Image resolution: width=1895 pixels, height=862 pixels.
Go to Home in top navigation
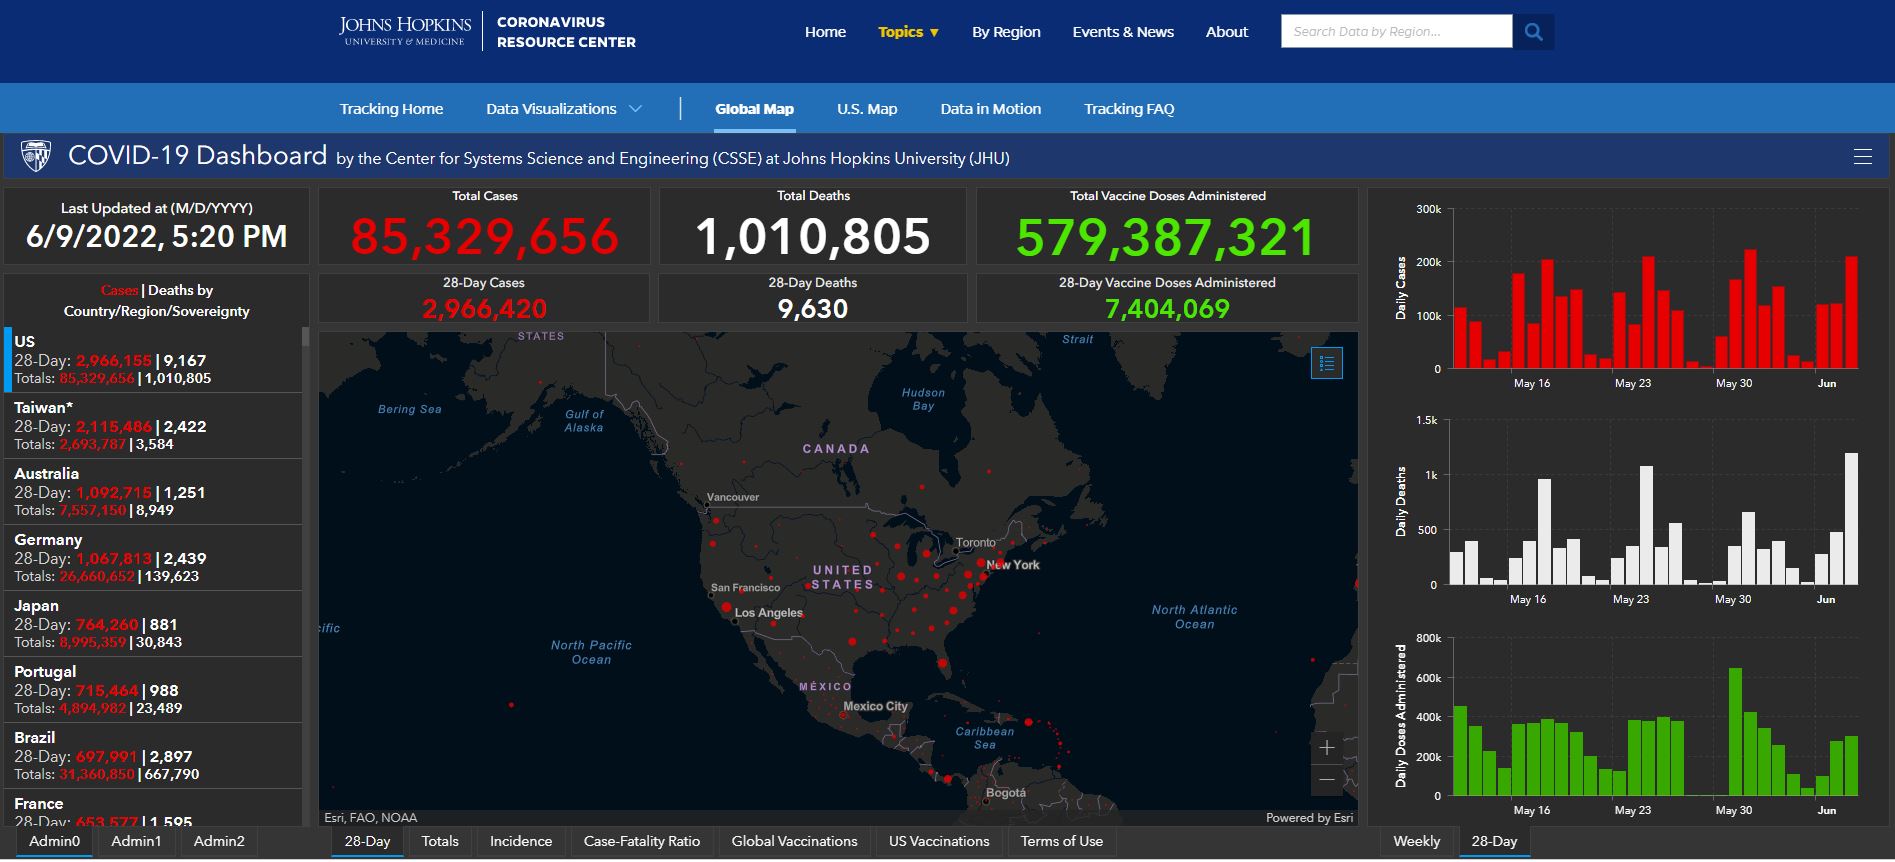pos(825,32)
